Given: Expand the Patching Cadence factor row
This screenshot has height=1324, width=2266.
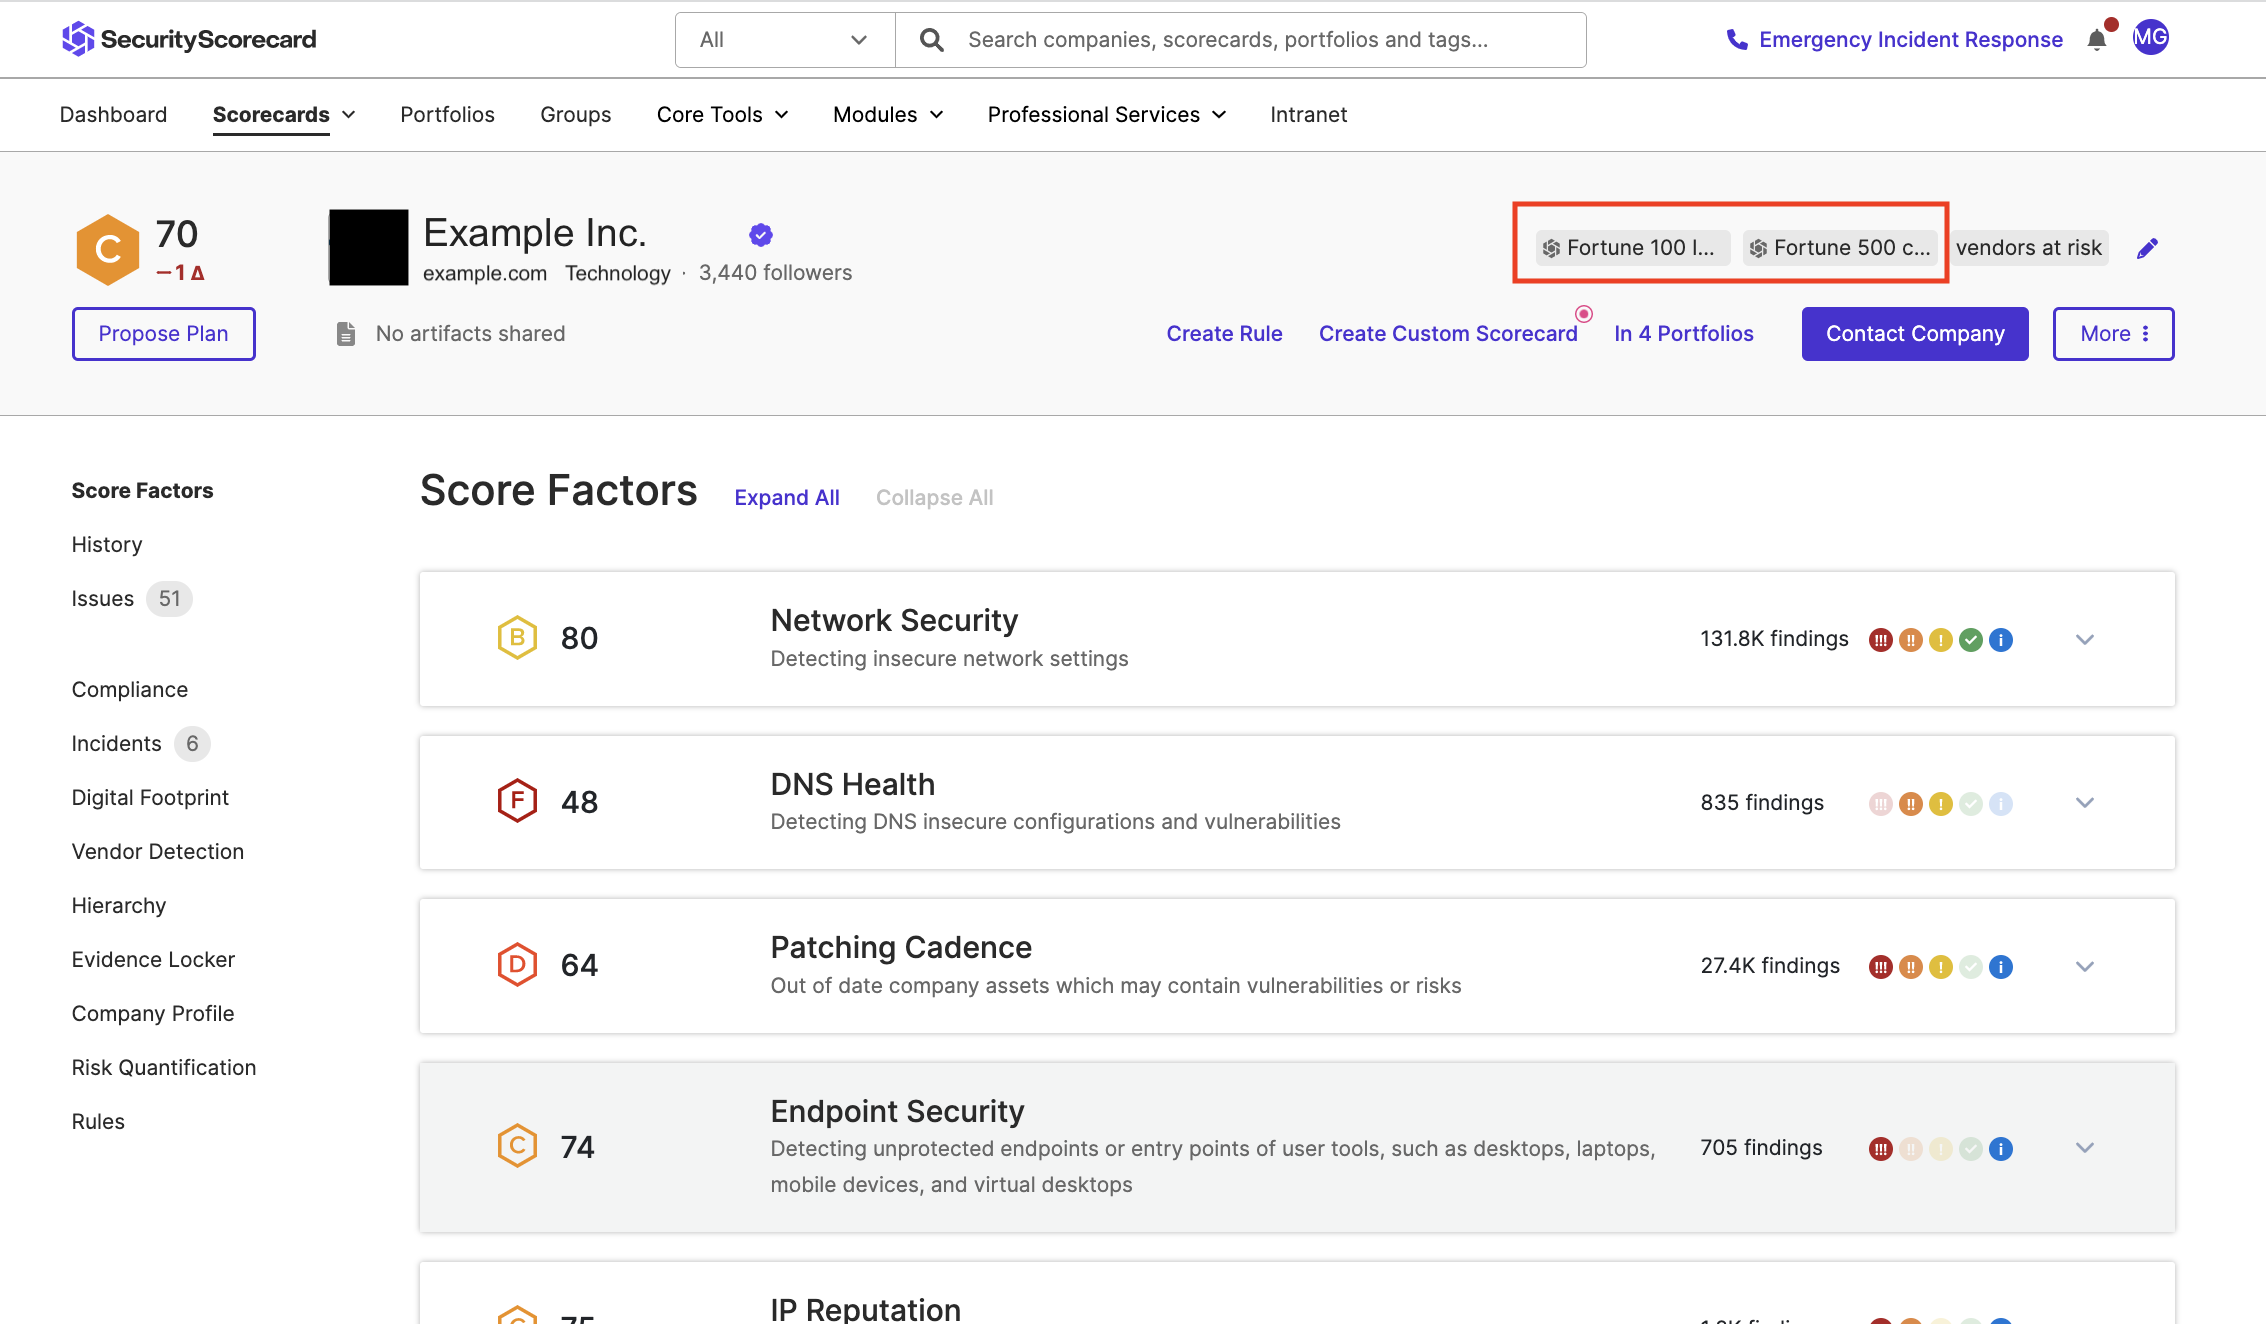Looking at the screenshot, I should pyautogui.click(x=2085, y=967).
